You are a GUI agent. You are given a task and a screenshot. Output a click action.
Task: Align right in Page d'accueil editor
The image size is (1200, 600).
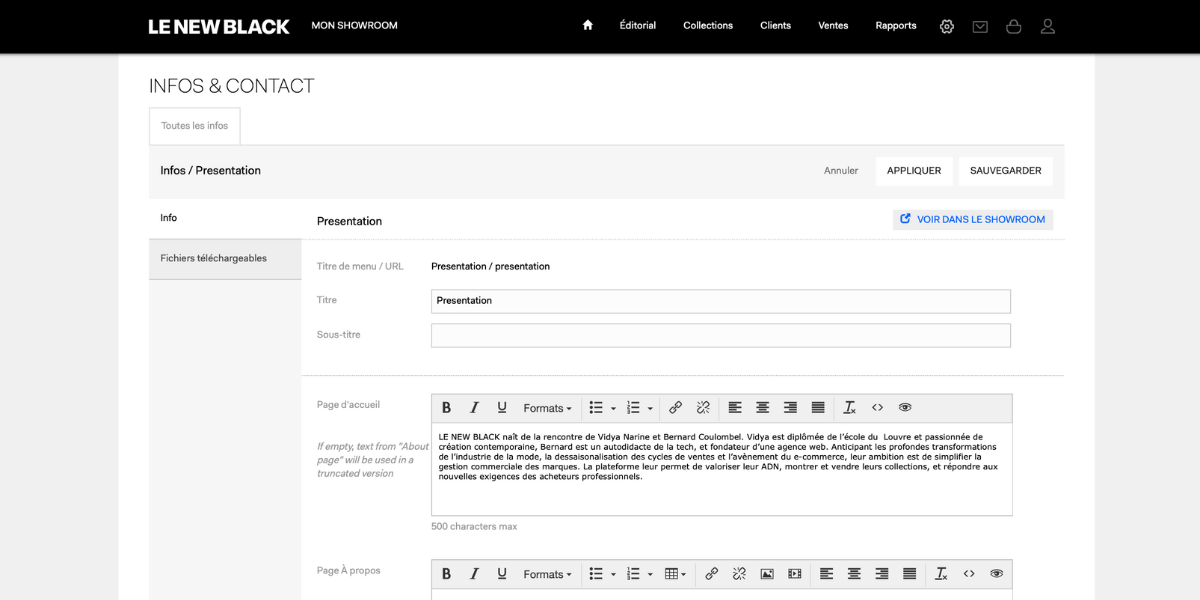(790, 408)
